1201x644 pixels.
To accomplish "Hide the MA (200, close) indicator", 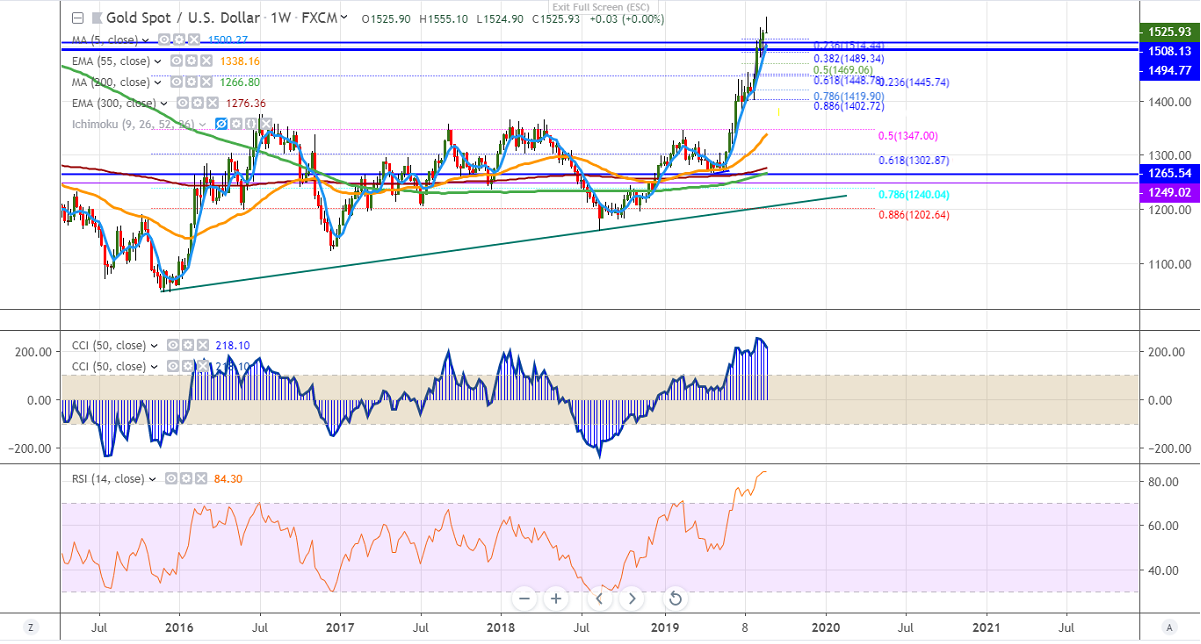I will [x=176, y=82].
